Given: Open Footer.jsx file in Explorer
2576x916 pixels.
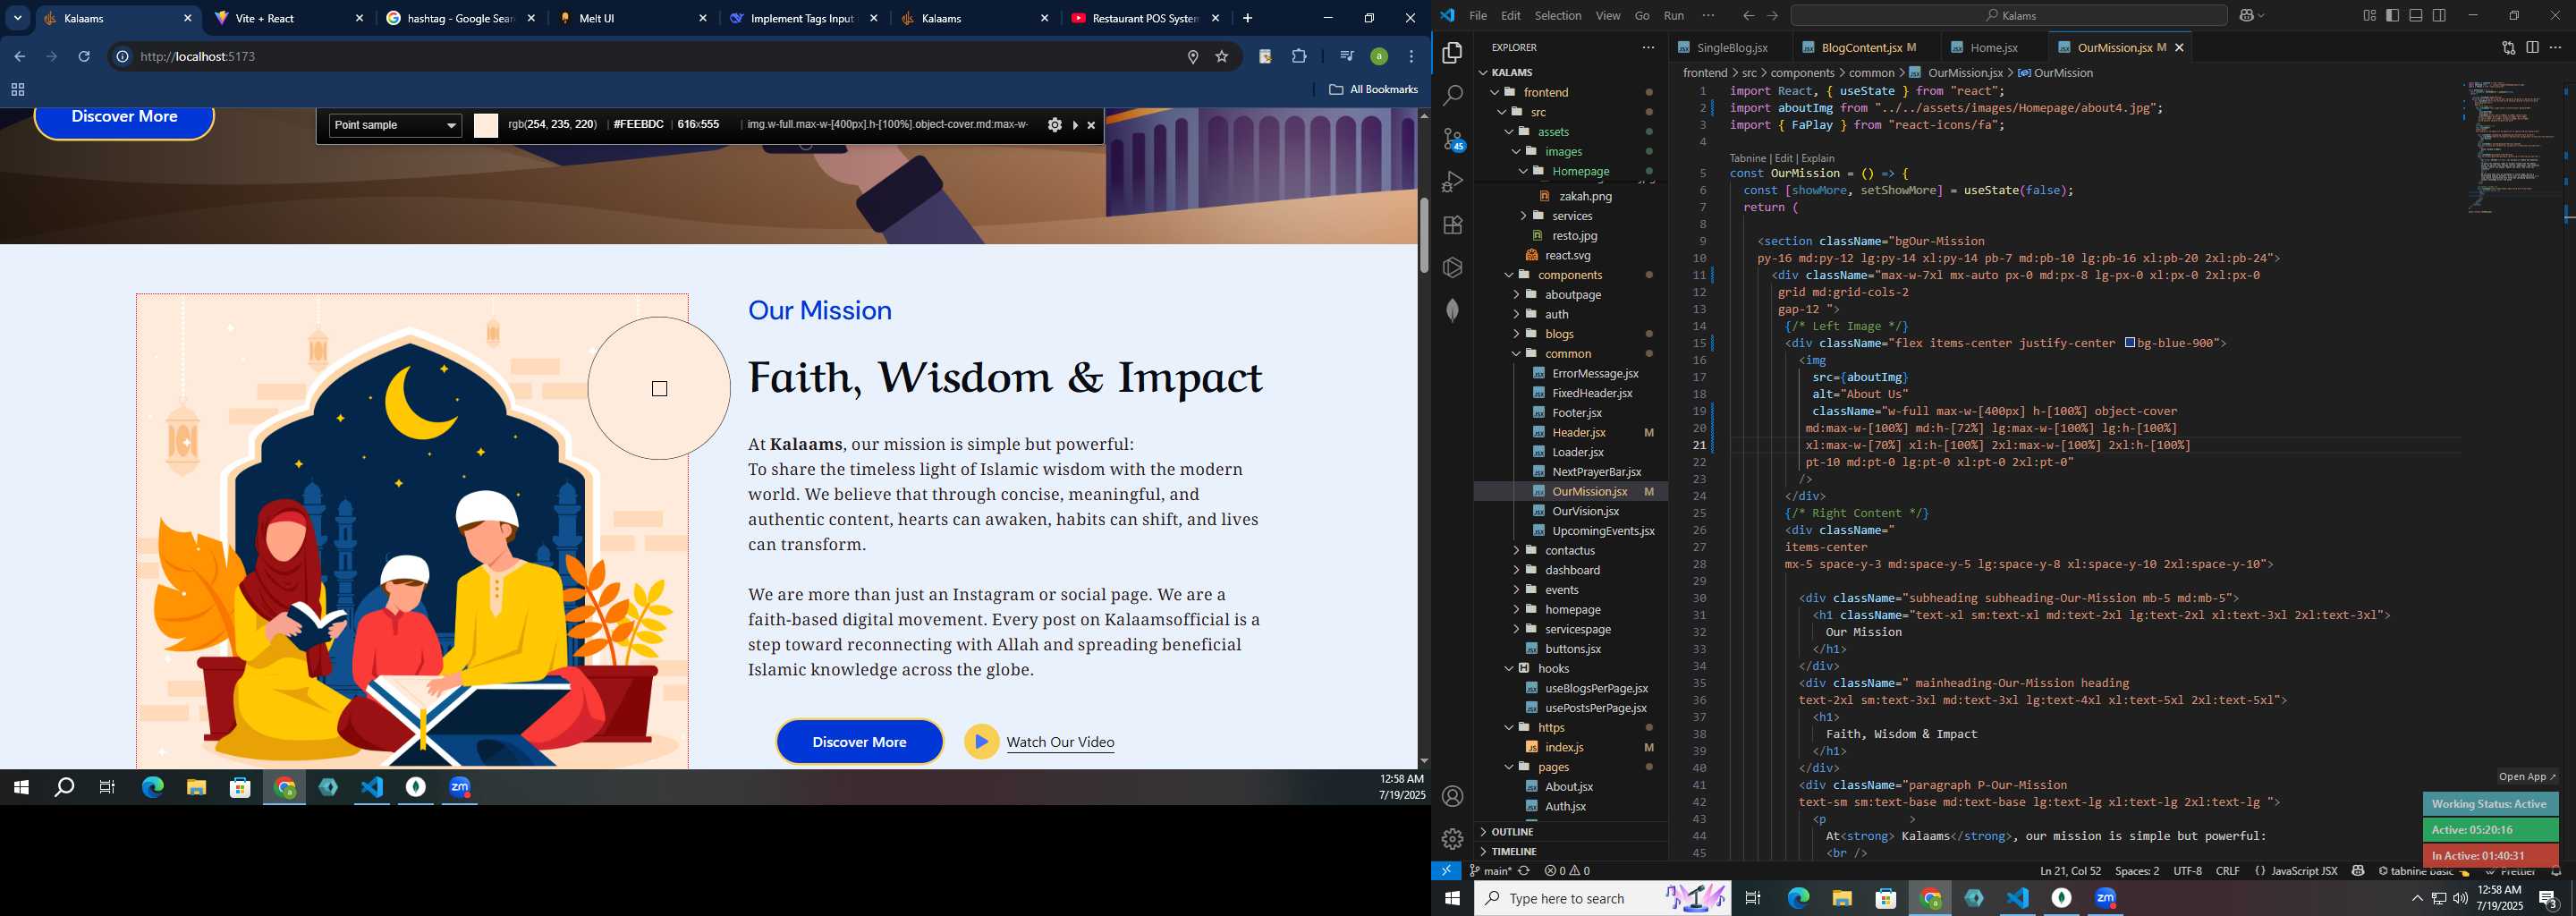Looking at the screenshot, I should 1576,413.
